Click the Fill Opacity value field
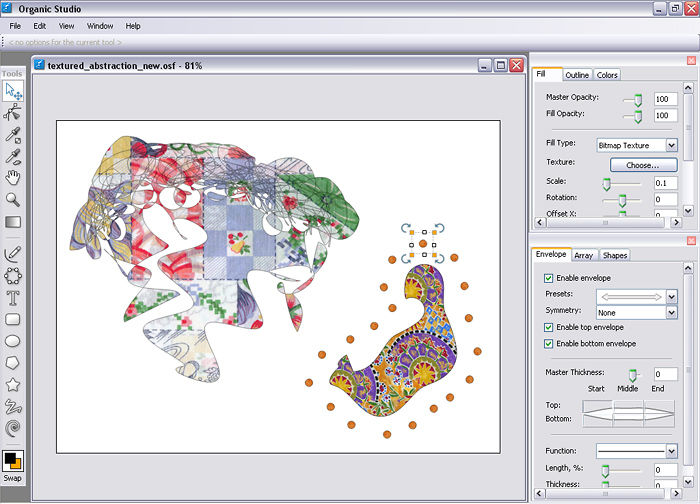 pos(665,115)
